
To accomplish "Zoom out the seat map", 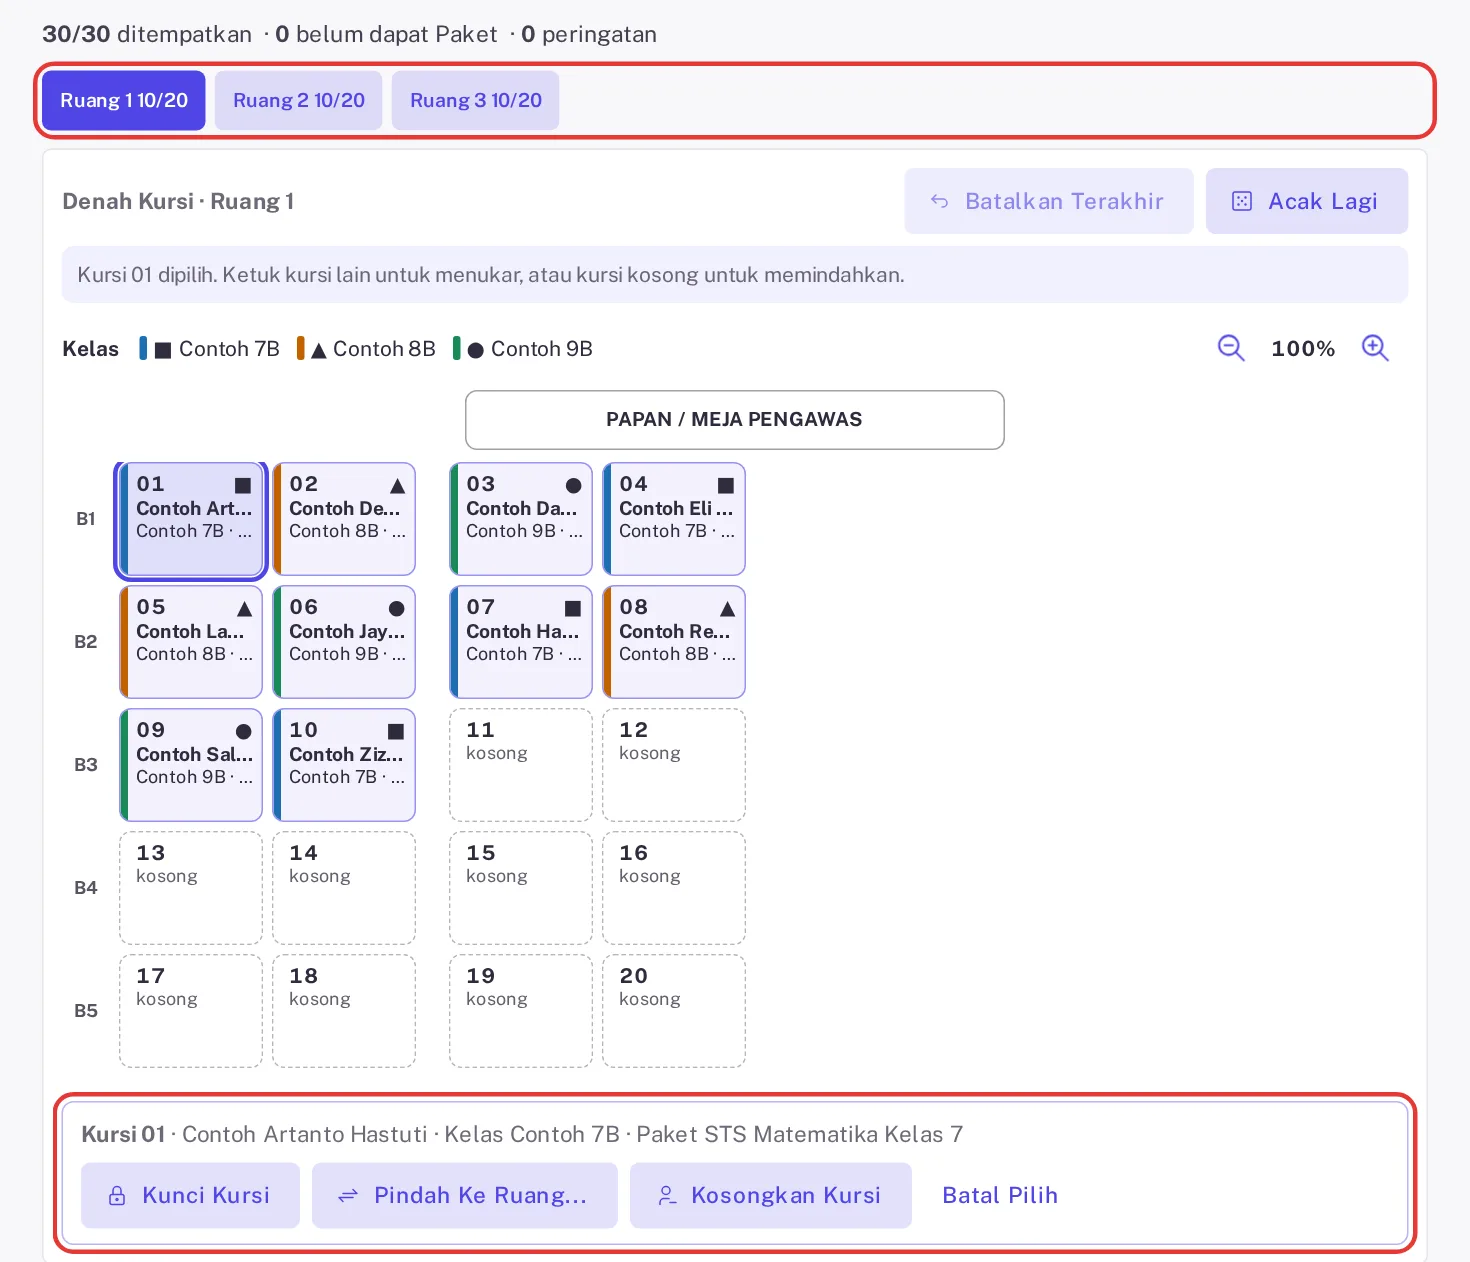I will coord(1231,348).
